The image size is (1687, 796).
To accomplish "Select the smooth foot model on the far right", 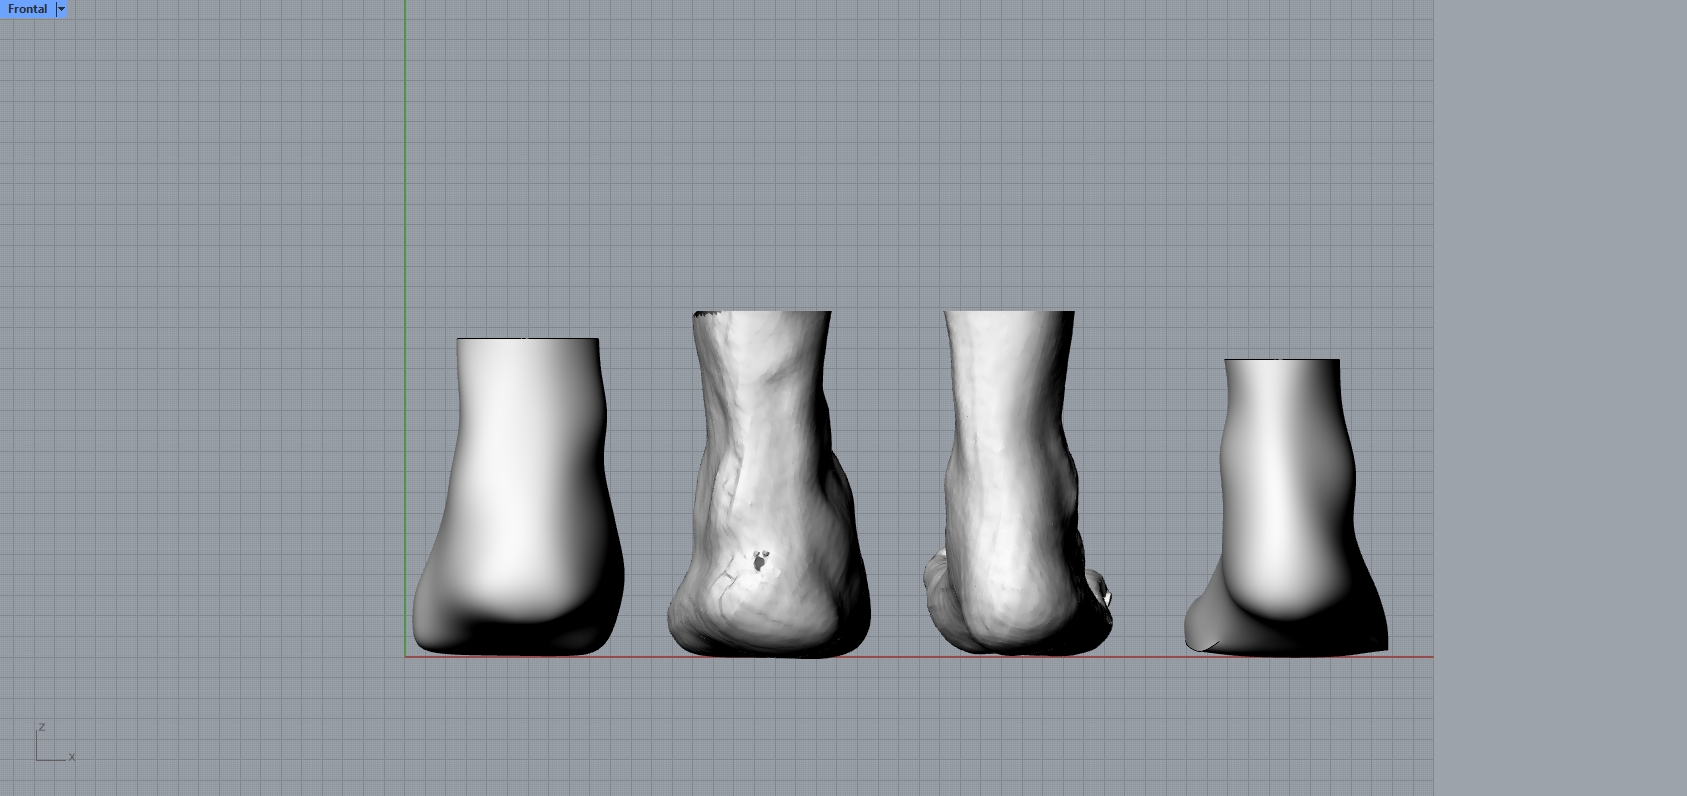I will (x=1286, y=507).
